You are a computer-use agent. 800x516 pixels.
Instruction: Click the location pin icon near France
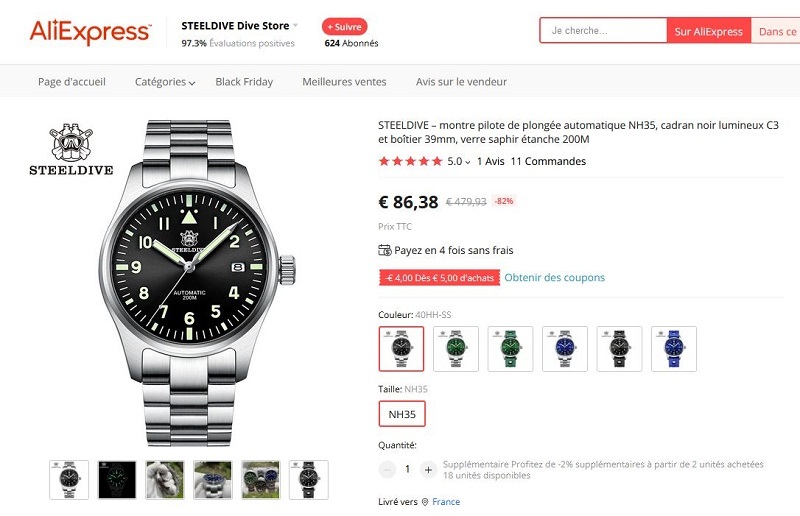point(425,502)
